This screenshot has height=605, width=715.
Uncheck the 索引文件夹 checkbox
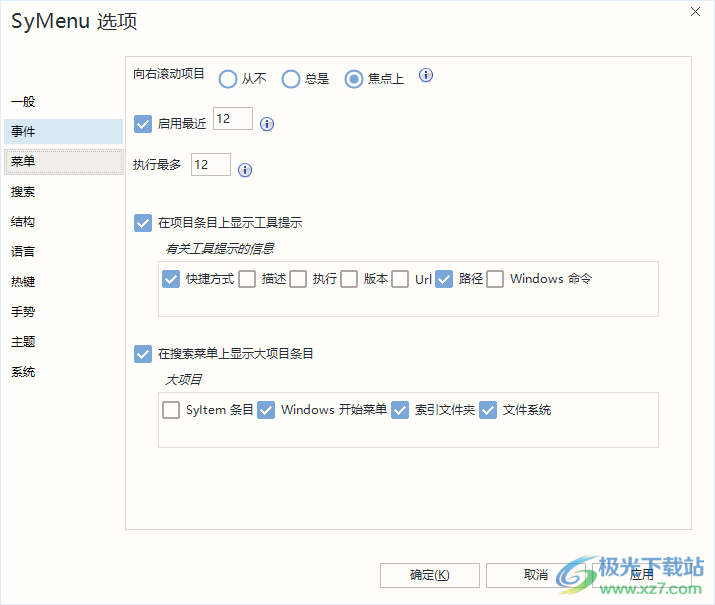coord(400,410)
